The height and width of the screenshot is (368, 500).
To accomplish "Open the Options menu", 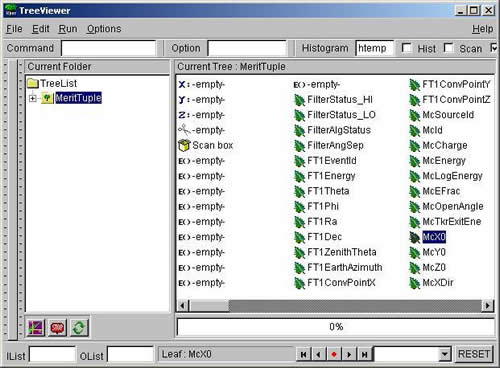I will [104, 29].
